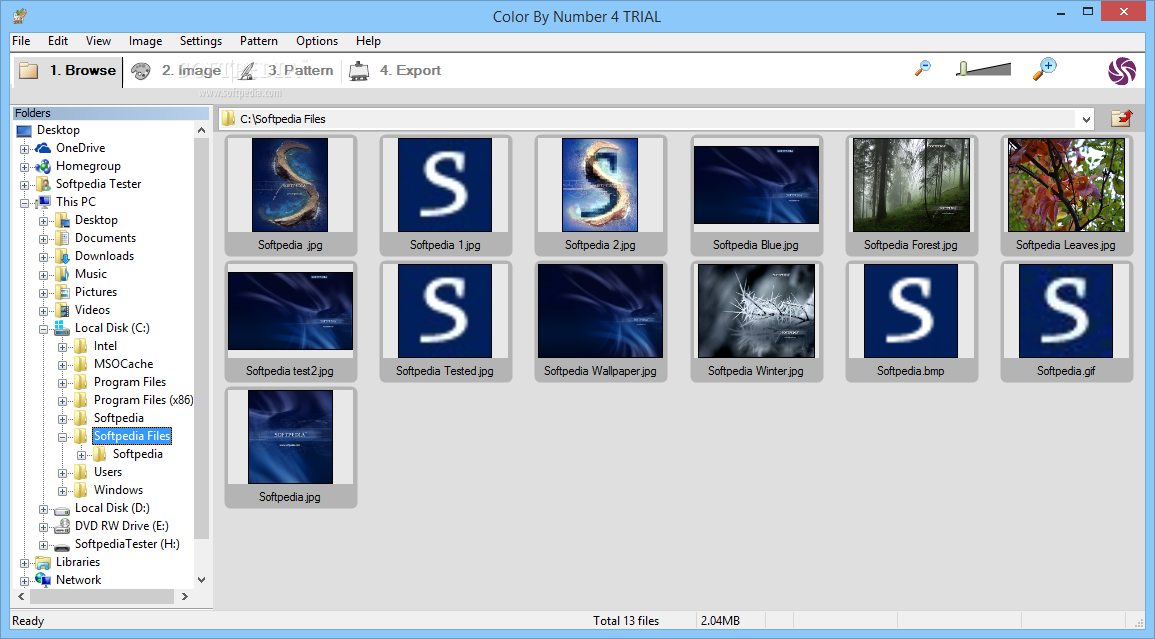Click the Homegroup icon in tree
The height and width of the screenshot is (639, 1155).
pyautogui.click(x=43, y=167)
